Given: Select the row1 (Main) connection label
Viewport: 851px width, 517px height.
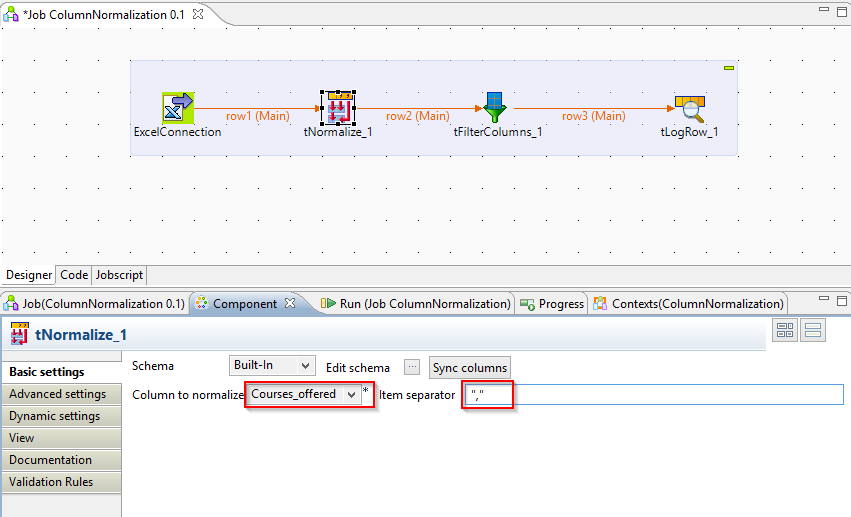Looking at the screenshot, I should [x=258, y=116].
